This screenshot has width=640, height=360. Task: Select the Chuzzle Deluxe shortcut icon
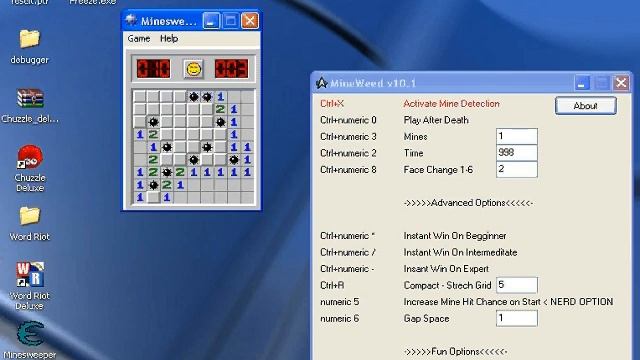(29, 157)
